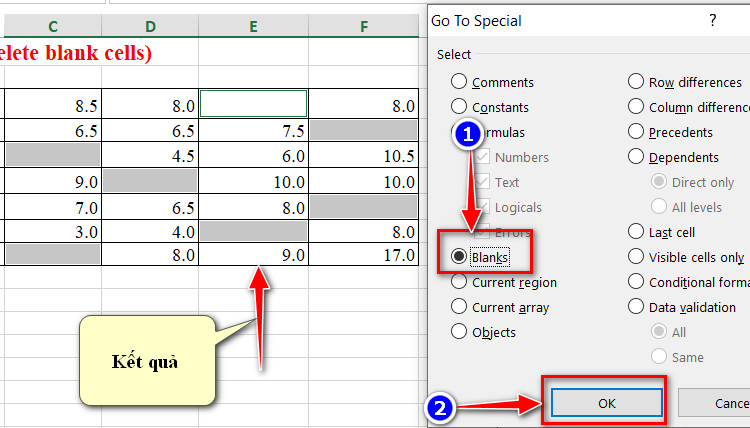Click the cell containing 3.0
The height and width of the screenshot is (428, 750).
[53, 231]
